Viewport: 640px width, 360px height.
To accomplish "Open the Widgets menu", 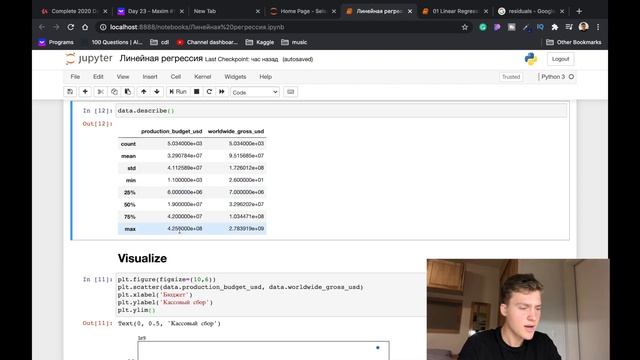I will [x=235, y=77].
